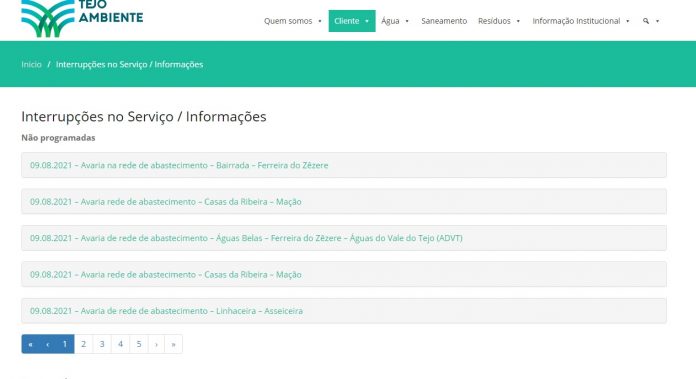This screenshot has height=379, width=696.
Task: Expand the Informação Institucional menu arrow
Action: [x=628, y=21]
